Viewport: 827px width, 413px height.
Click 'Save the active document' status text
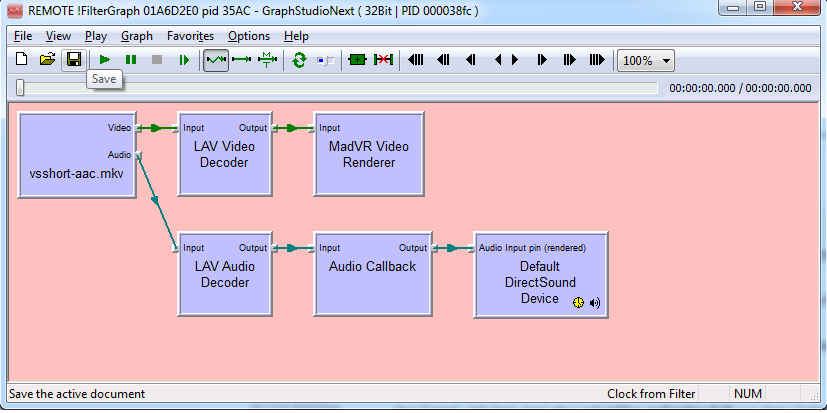77,393
